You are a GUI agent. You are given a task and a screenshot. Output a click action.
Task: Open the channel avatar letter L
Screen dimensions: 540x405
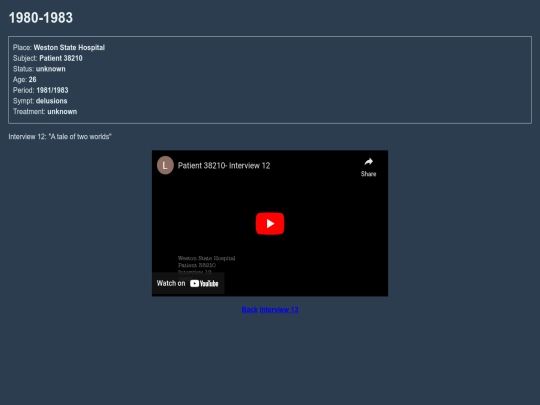click(165, 165)
